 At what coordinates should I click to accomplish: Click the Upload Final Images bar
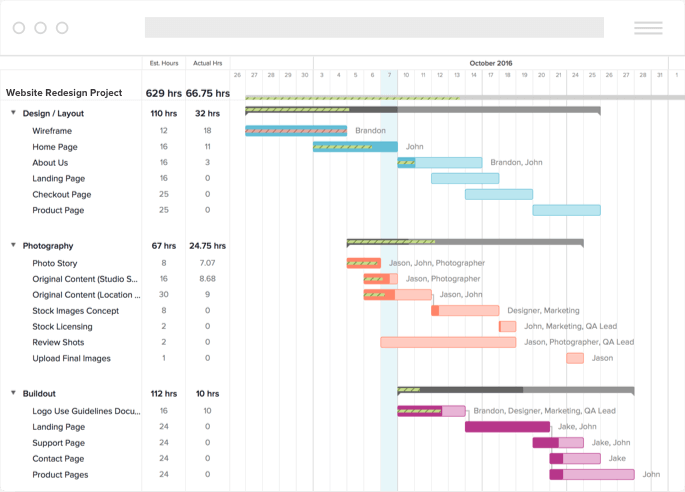click(575, 358)
